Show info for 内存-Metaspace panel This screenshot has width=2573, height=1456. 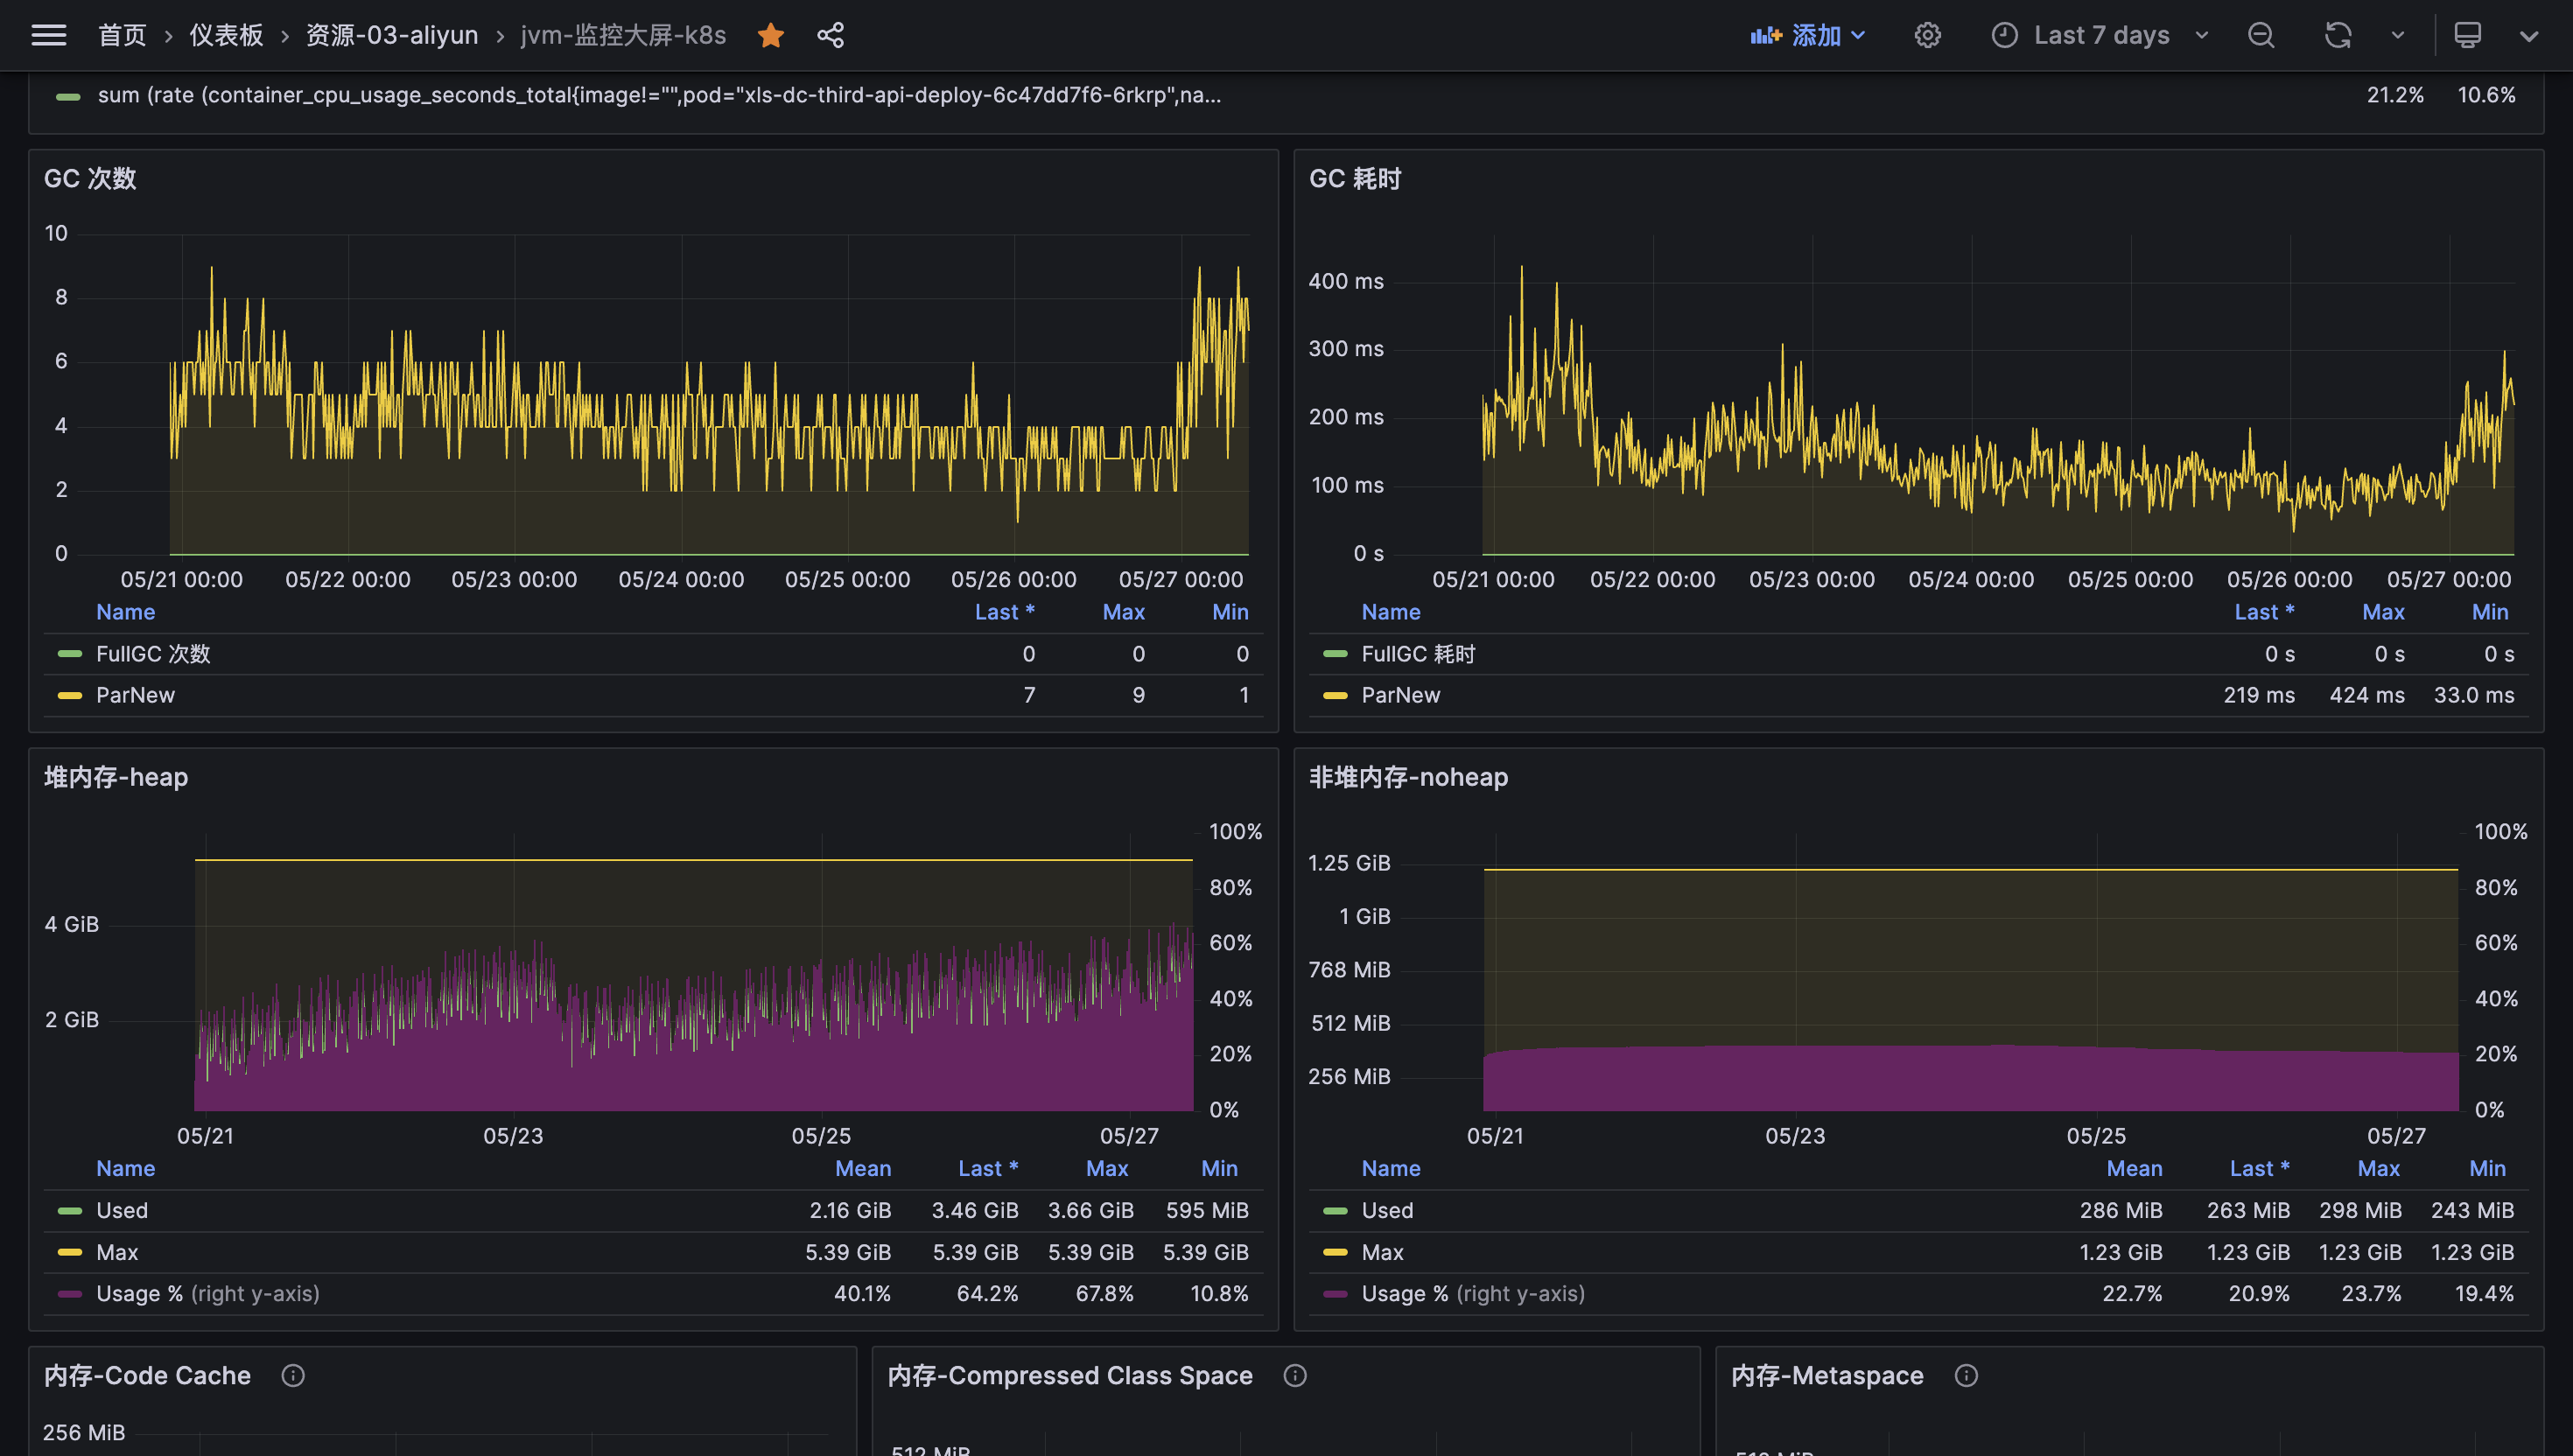point(1966,1375)
